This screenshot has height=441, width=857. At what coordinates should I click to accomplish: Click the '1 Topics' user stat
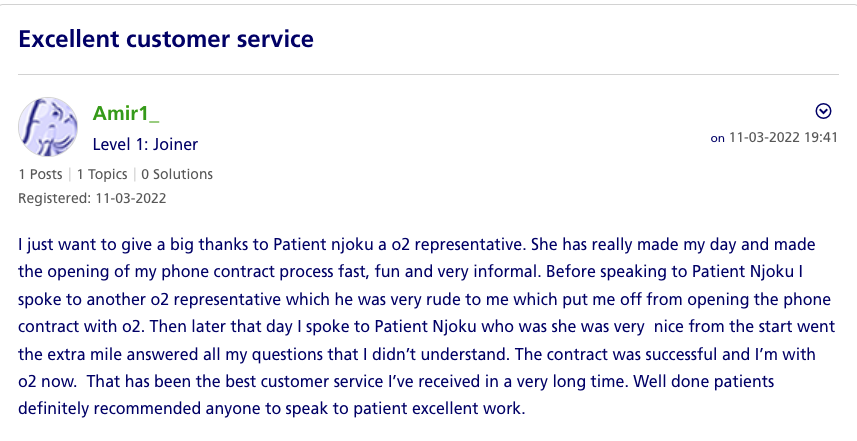click(101, 174)
